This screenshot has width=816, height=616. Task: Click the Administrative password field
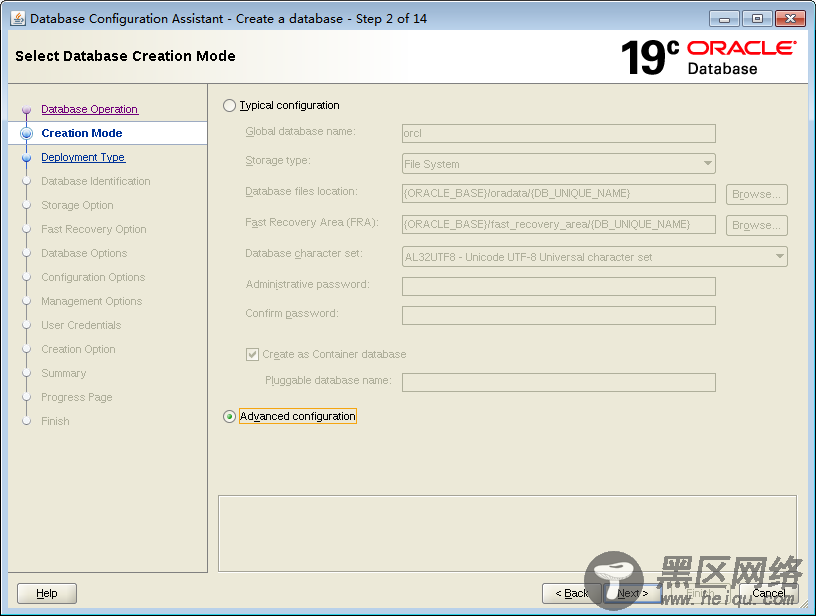point(558,286)
